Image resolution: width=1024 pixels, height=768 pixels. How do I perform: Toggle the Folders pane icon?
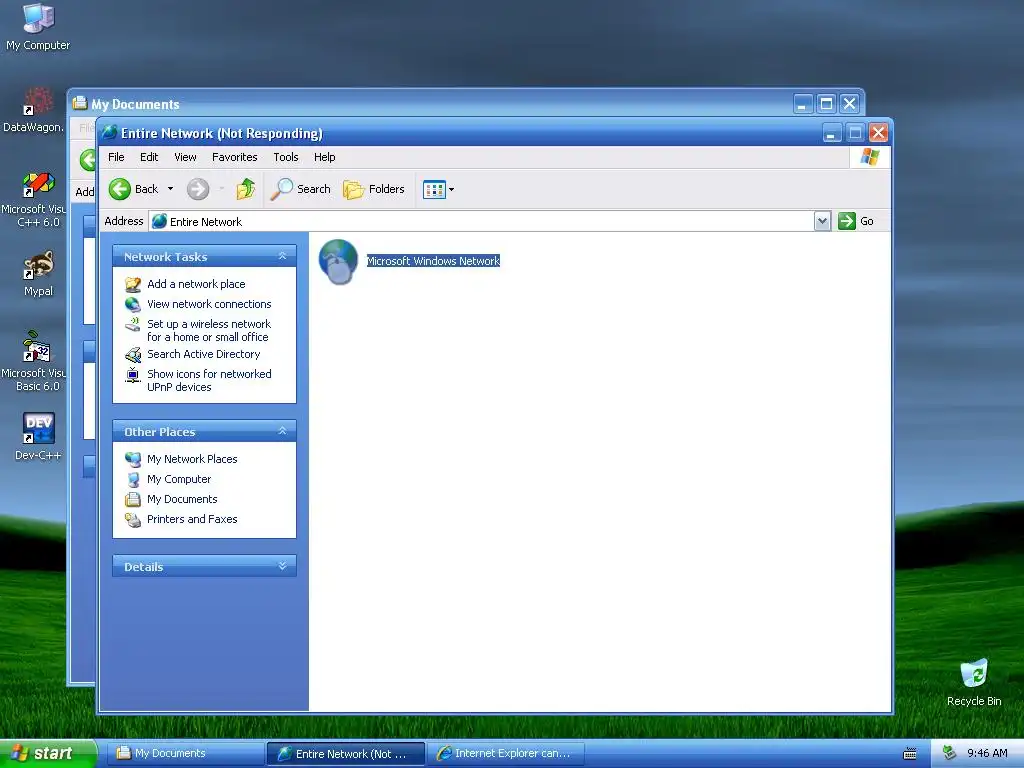[x=353, y=189]
